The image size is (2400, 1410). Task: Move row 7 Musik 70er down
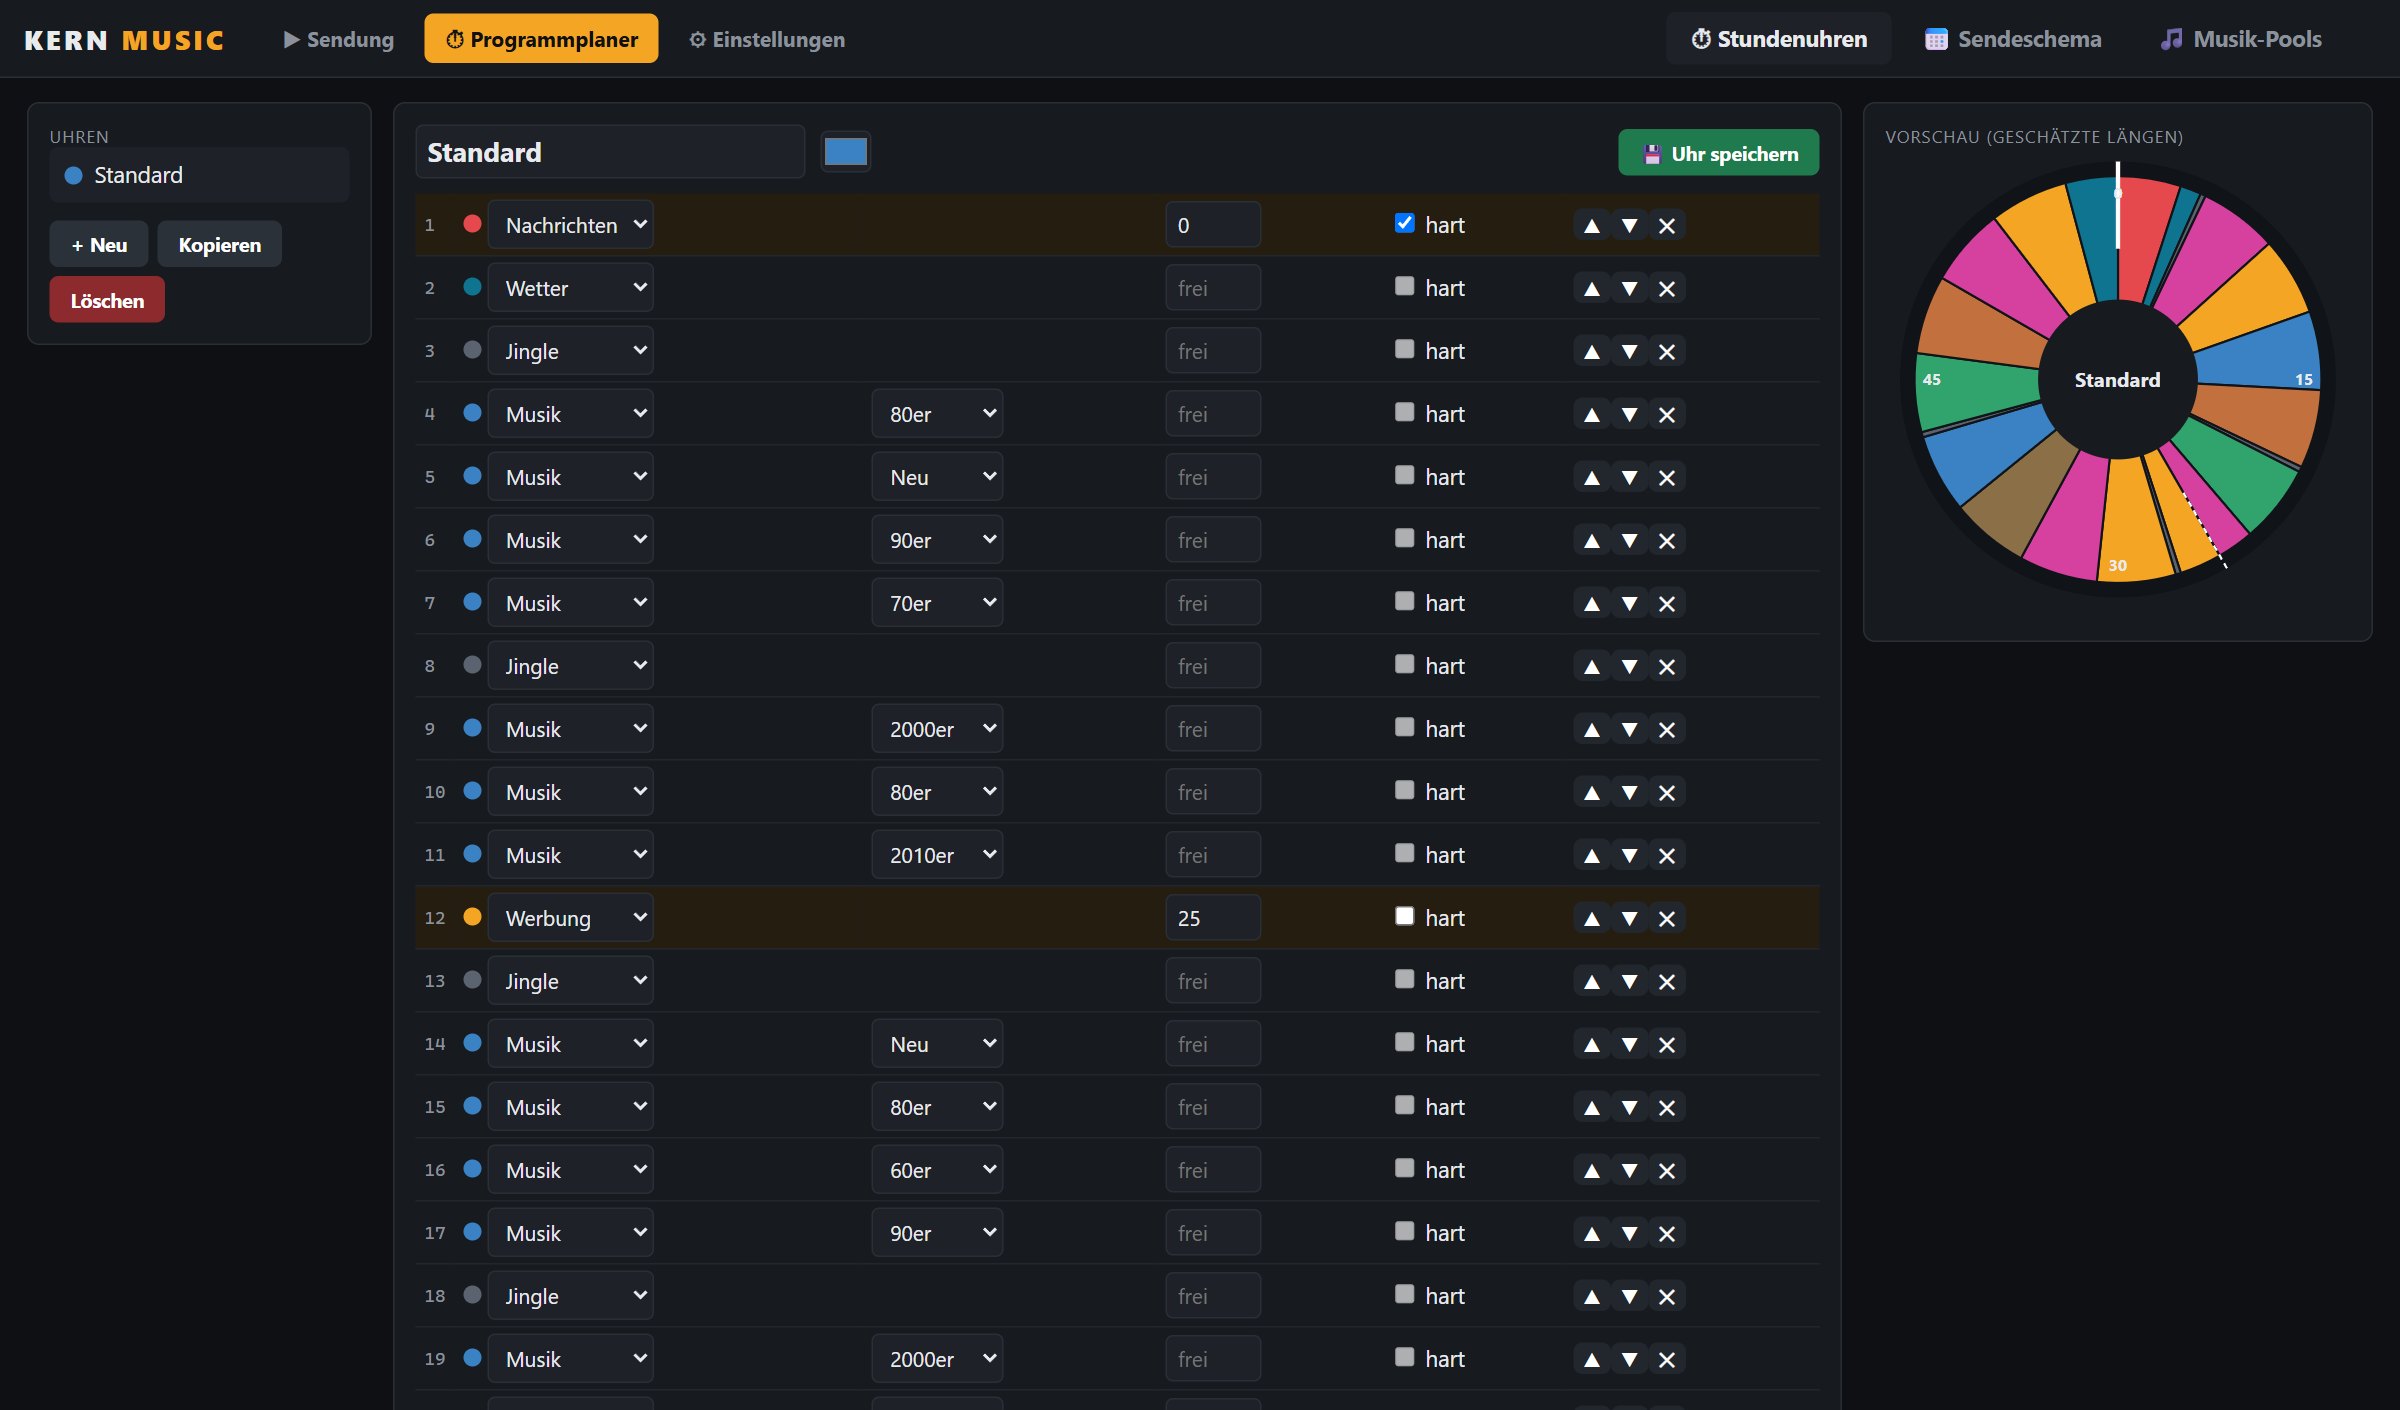(x=1629, y=603)
